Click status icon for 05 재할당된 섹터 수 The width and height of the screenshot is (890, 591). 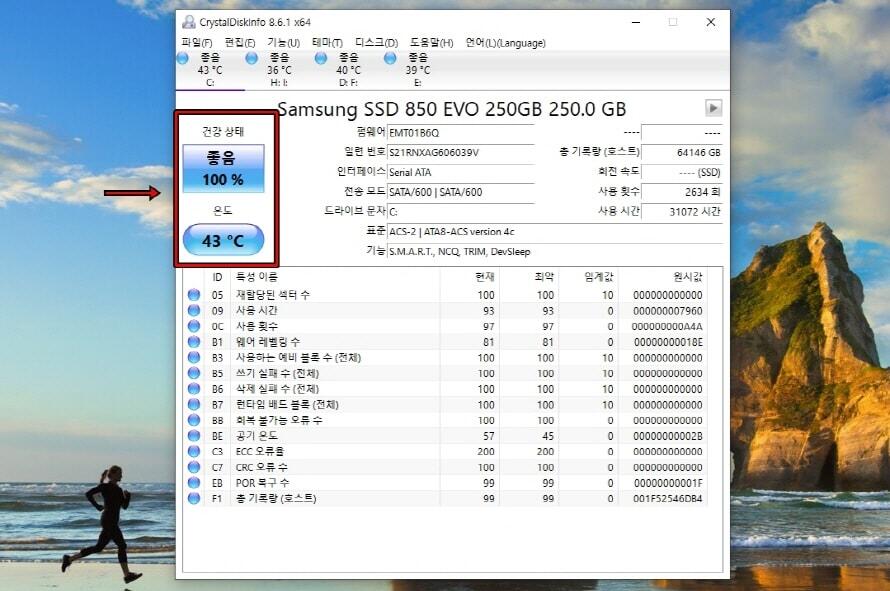[194, 295]
